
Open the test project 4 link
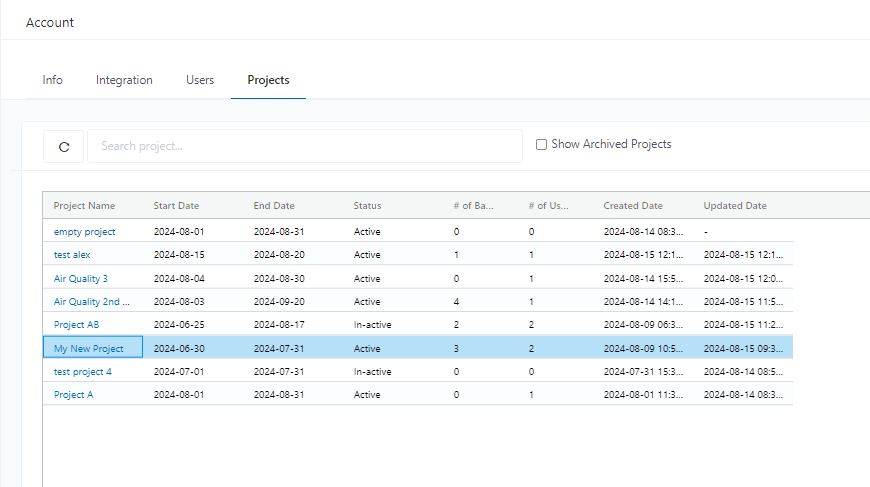click(83, 372)
